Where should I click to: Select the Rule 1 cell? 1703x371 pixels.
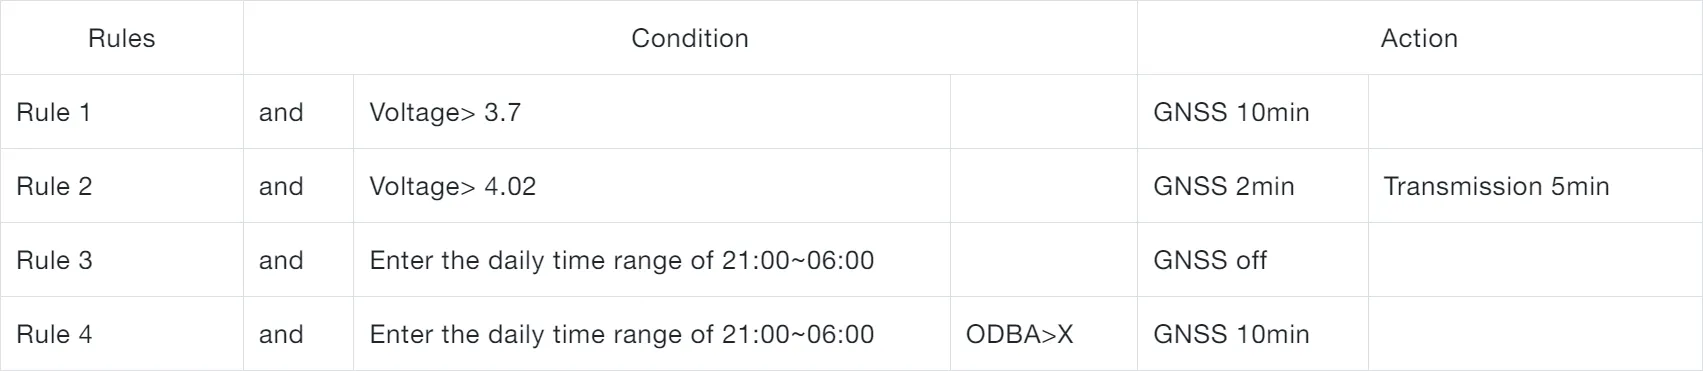pyautogui.click(x=122, y=112)
